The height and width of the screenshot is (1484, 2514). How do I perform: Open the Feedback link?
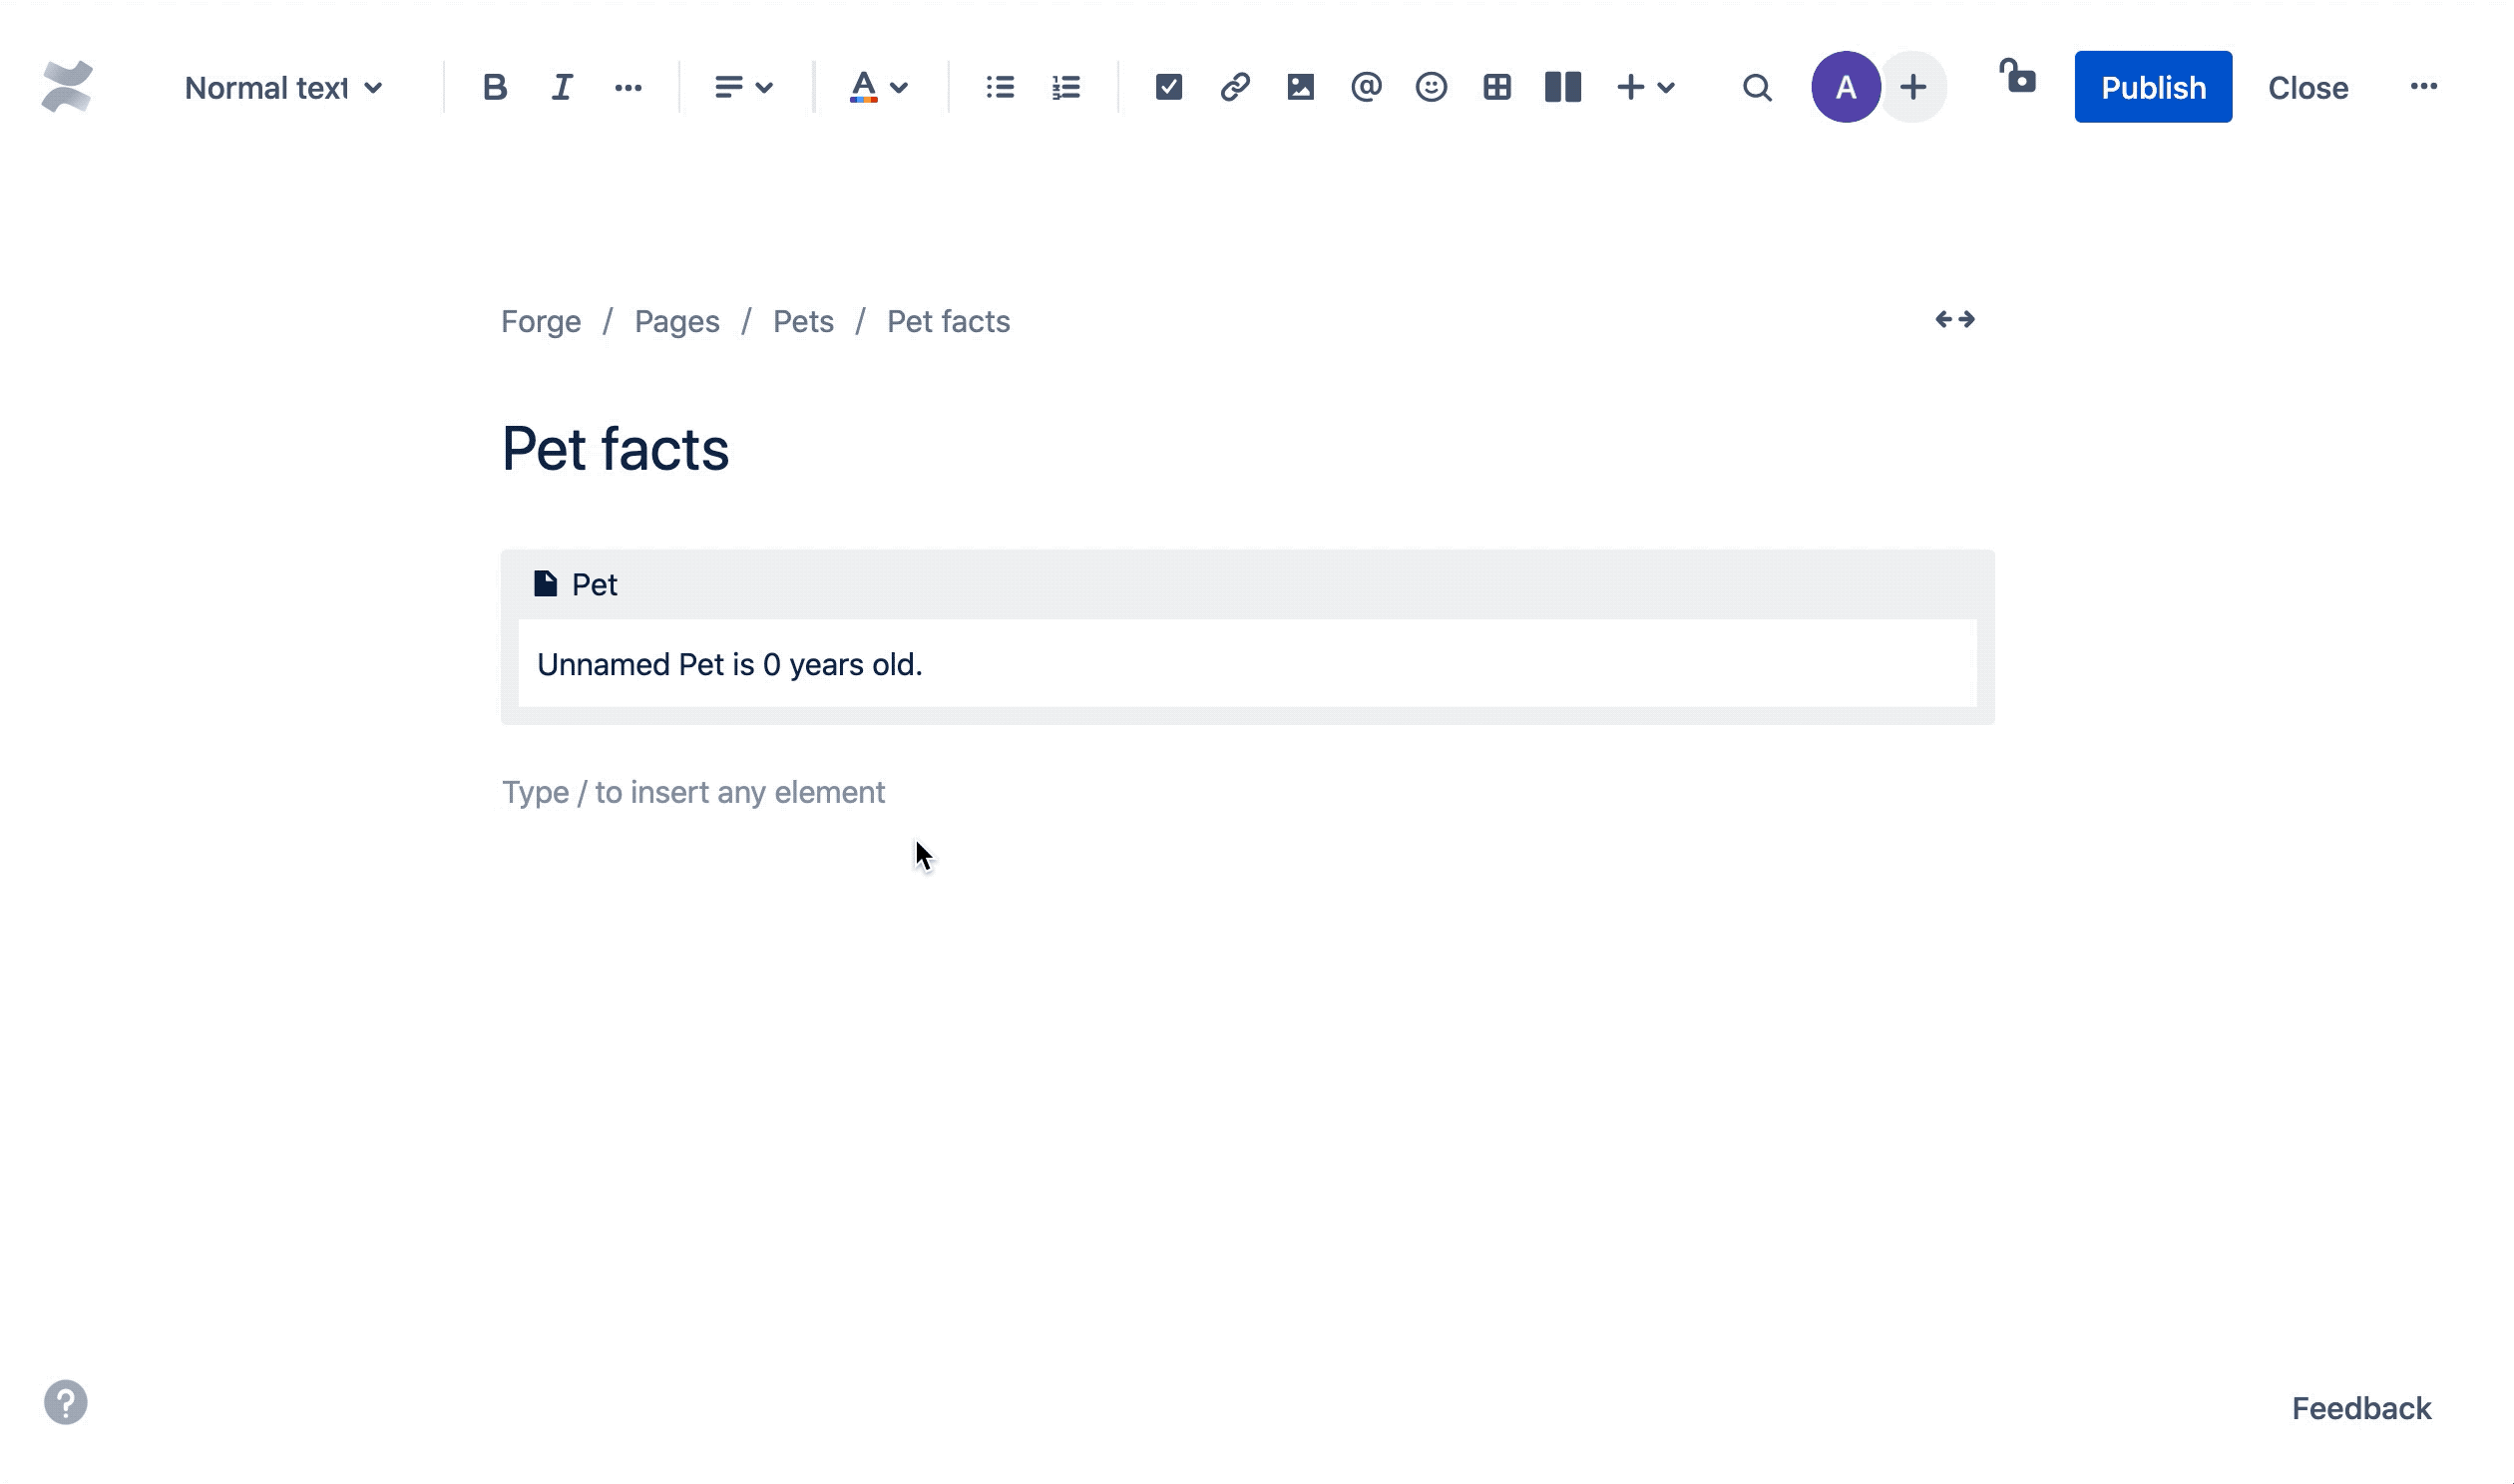(2363, 1408)
